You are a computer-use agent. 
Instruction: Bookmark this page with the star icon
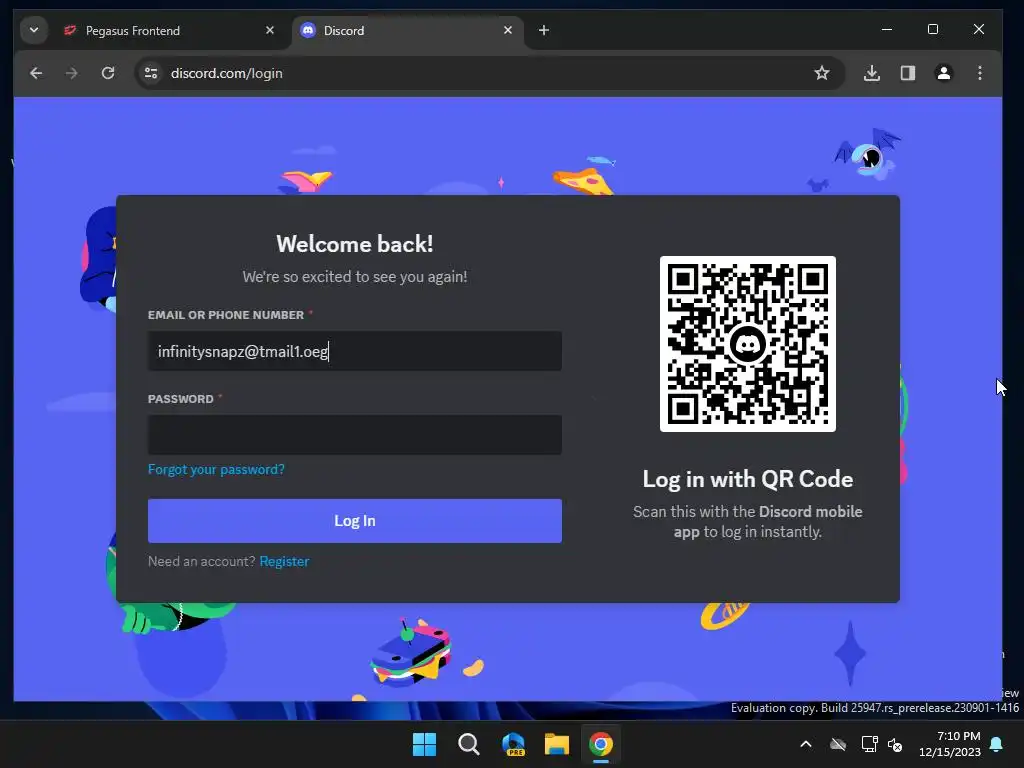(822, 73)
